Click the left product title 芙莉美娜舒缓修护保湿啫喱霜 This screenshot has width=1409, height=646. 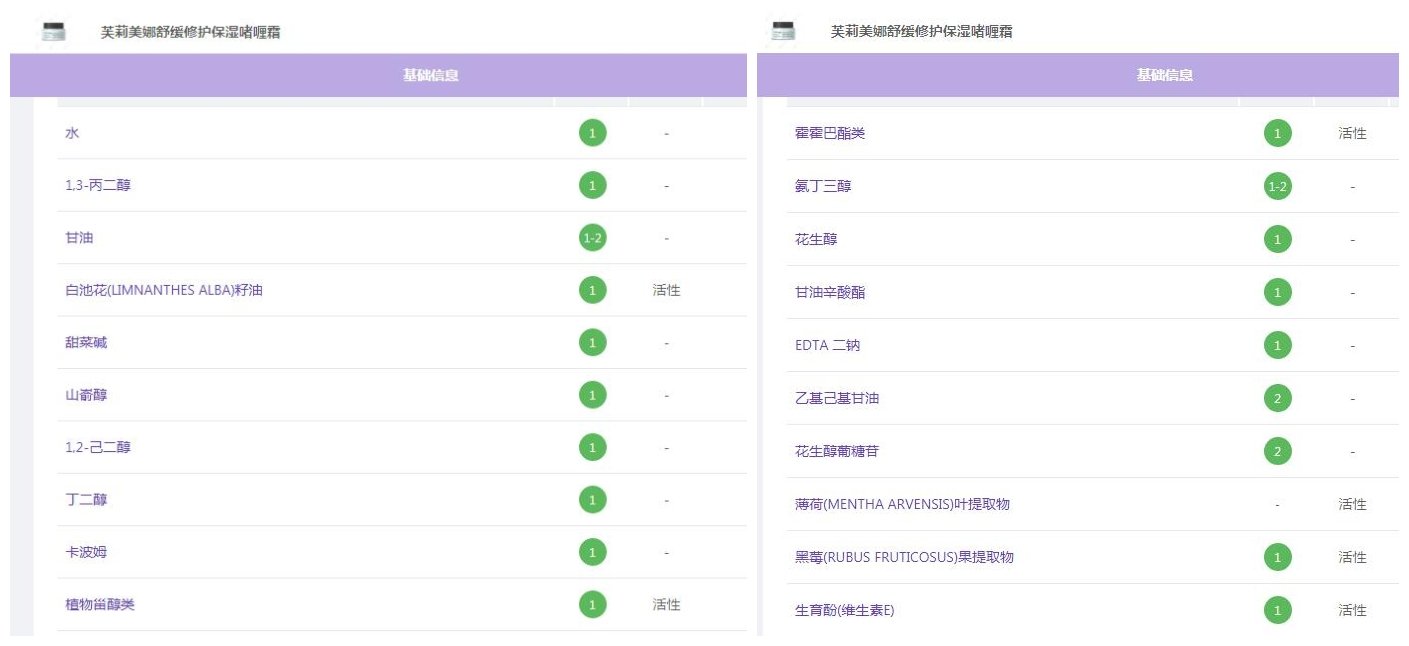tap(190, 32)
